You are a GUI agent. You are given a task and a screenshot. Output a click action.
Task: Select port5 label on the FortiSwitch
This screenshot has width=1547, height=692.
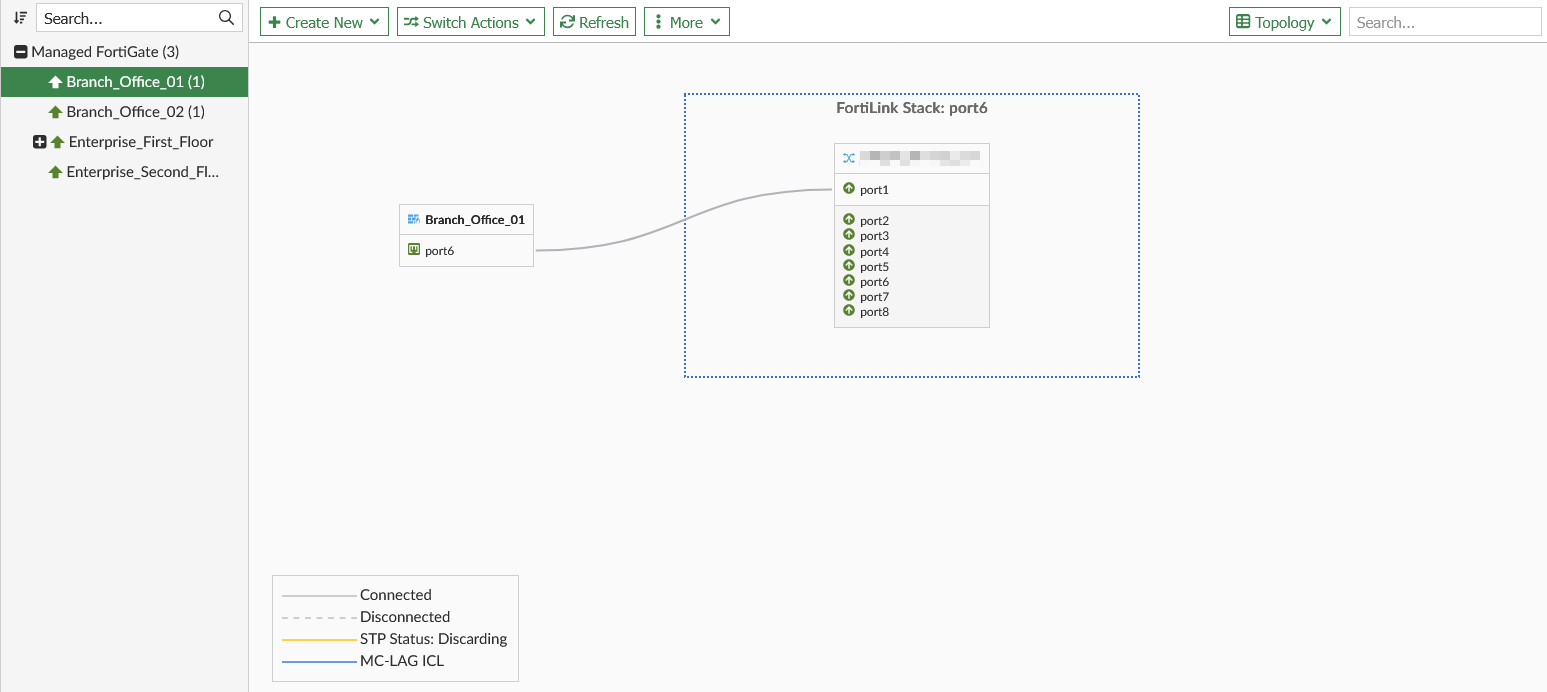tap(874, 267)
